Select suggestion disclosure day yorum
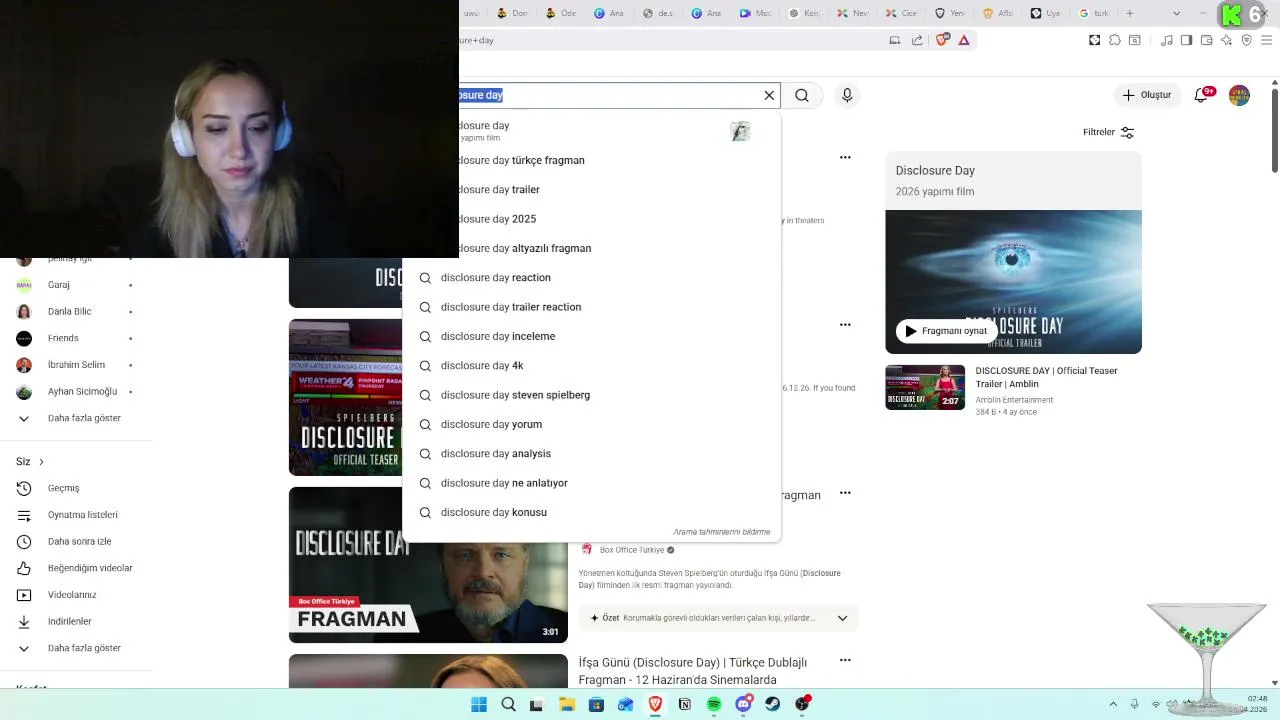The width and height of the screenshot is (1280, 720). [590, 424]
